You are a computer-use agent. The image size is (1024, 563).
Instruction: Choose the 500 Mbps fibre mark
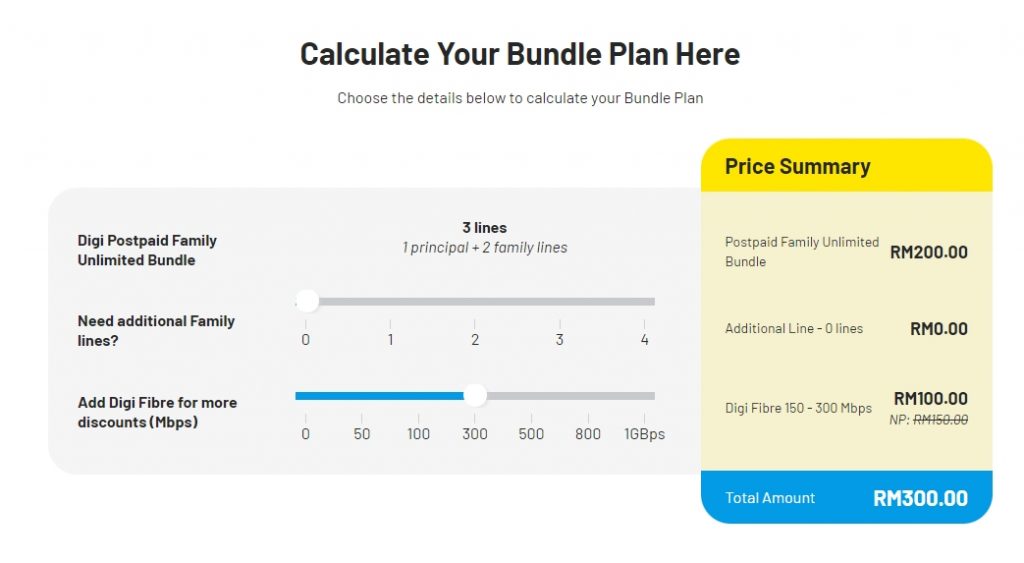[531, 395]
